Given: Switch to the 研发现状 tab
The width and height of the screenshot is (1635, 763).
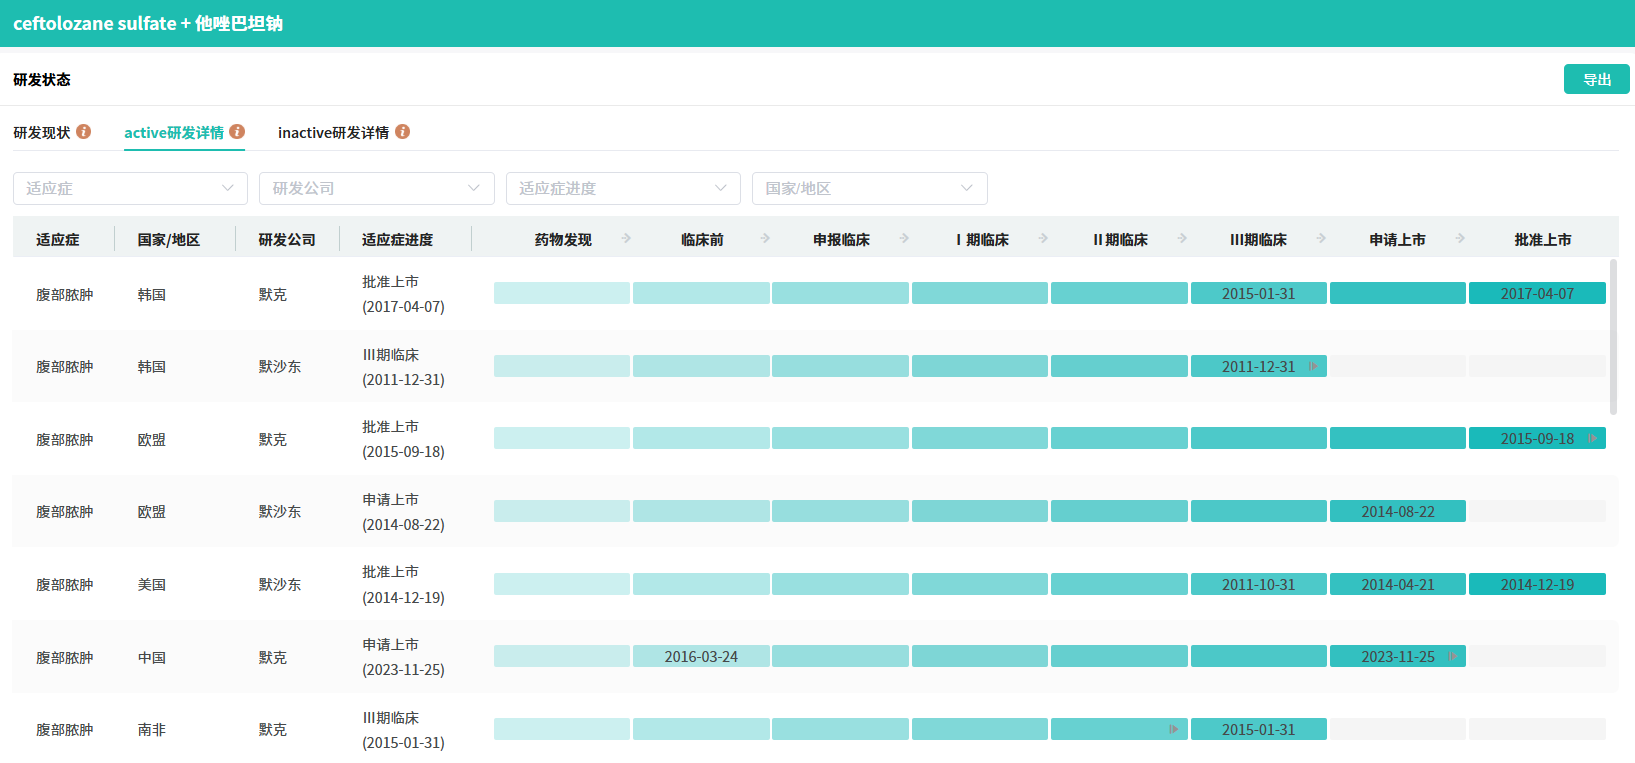Looking at the screenshot, I should click(42, 133).
